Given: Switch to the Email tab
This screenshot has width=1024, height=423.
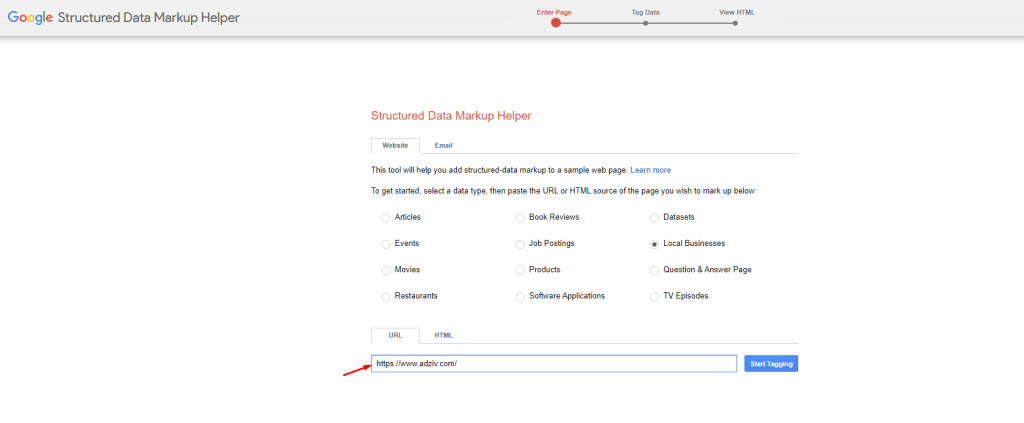Looking at the screenshot, I should click(x=443, y=146).
